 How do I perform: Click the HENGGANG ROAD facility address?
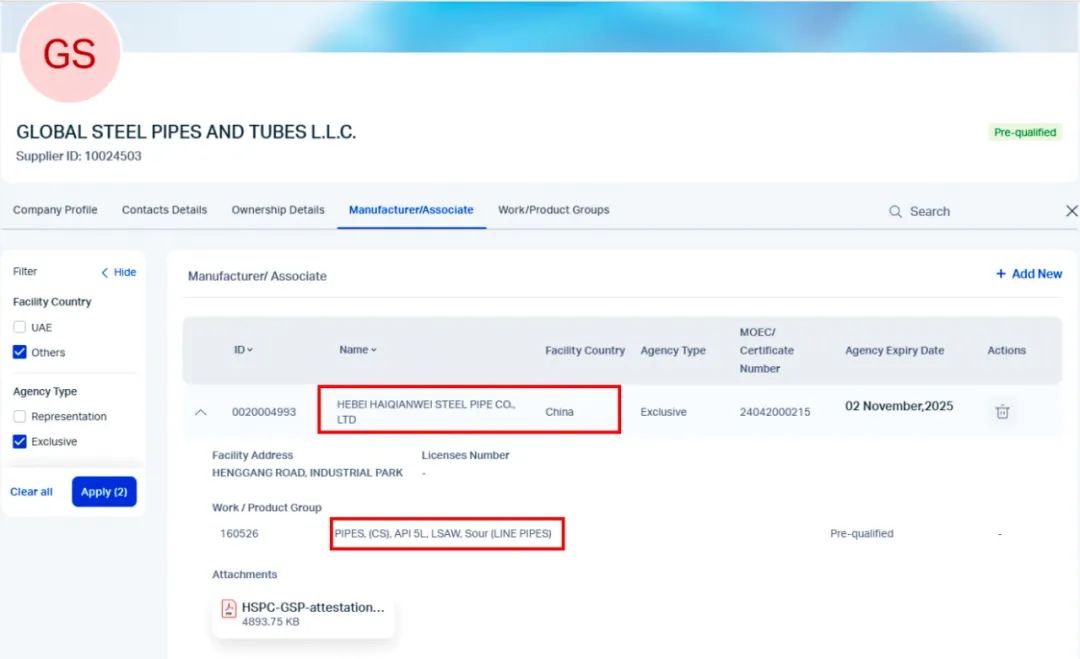[x=307, y=473]
